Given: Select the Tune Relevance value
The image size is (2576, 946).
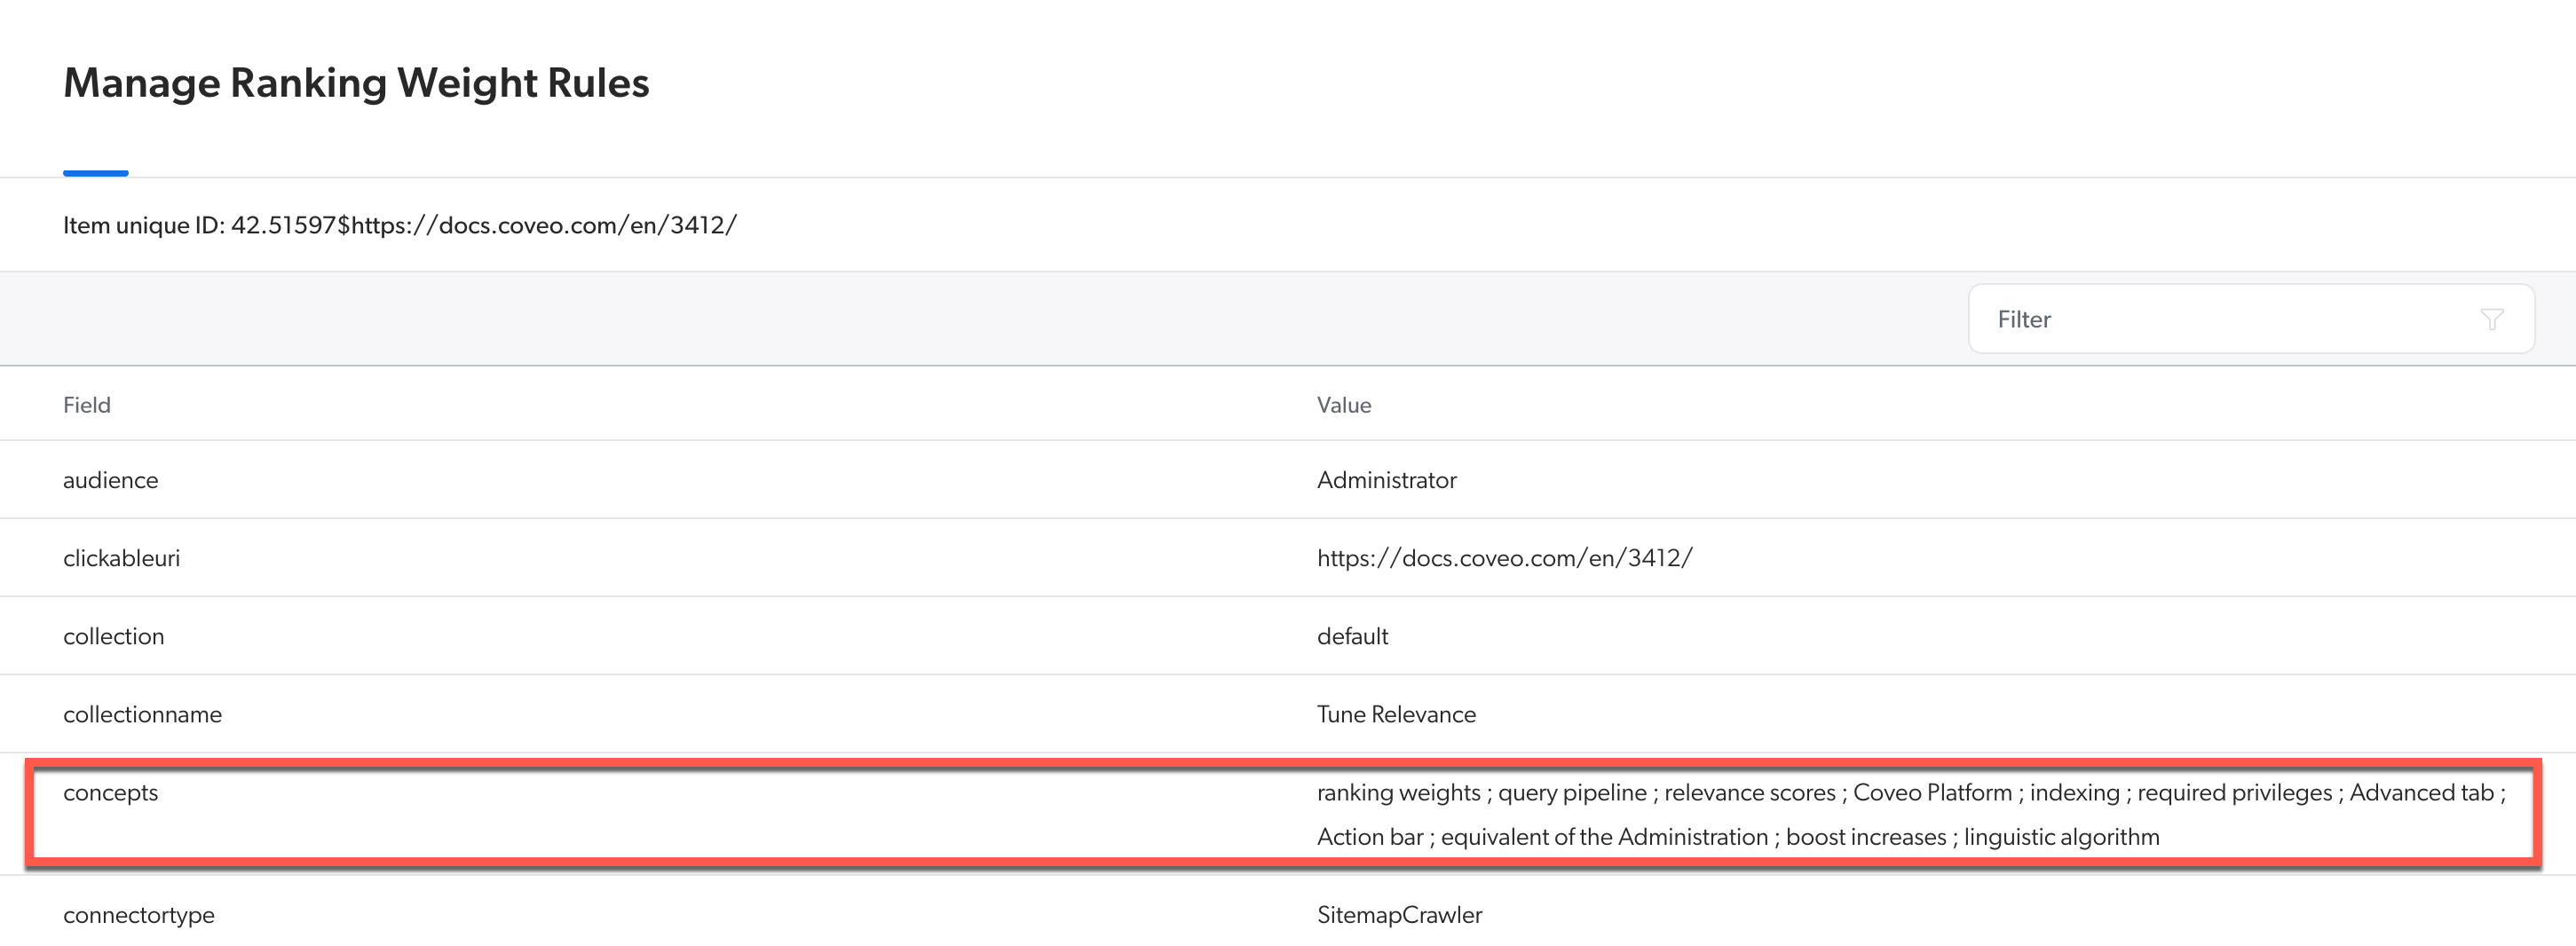Looking at the screenshot, I should click(x=1396, y=714).
